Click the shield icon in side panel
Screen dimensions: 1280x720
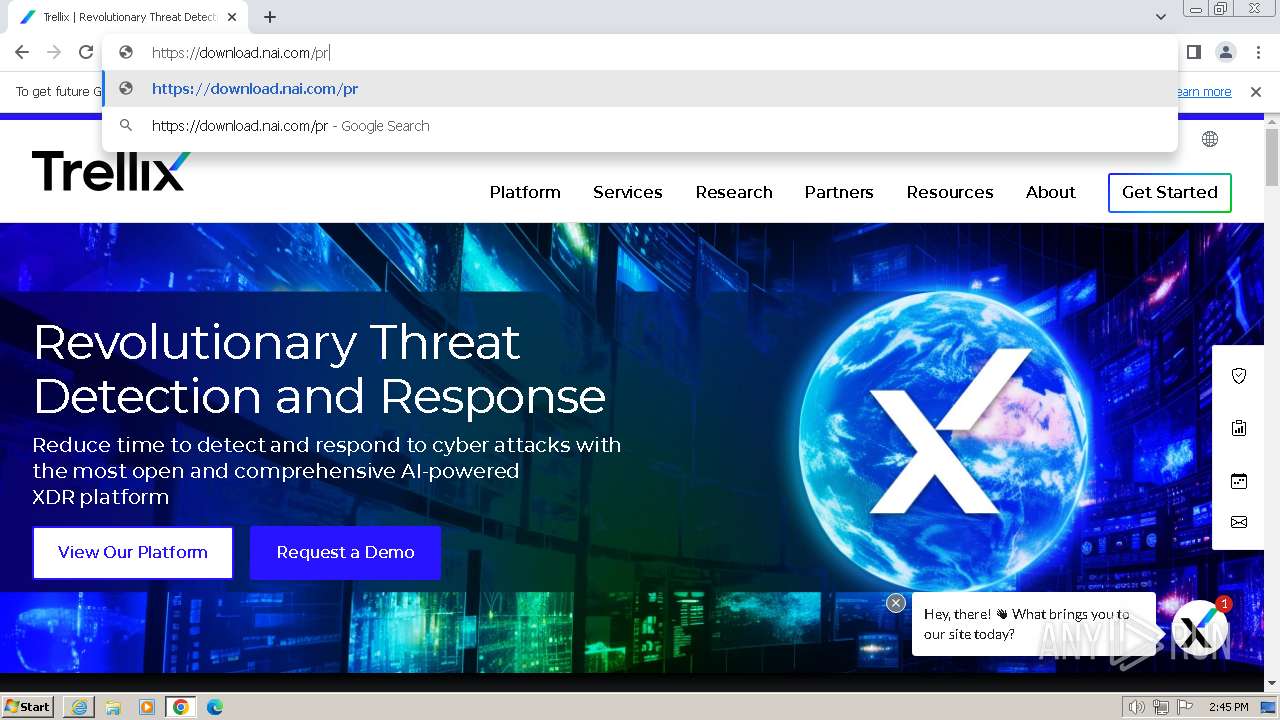(1239, 376)
